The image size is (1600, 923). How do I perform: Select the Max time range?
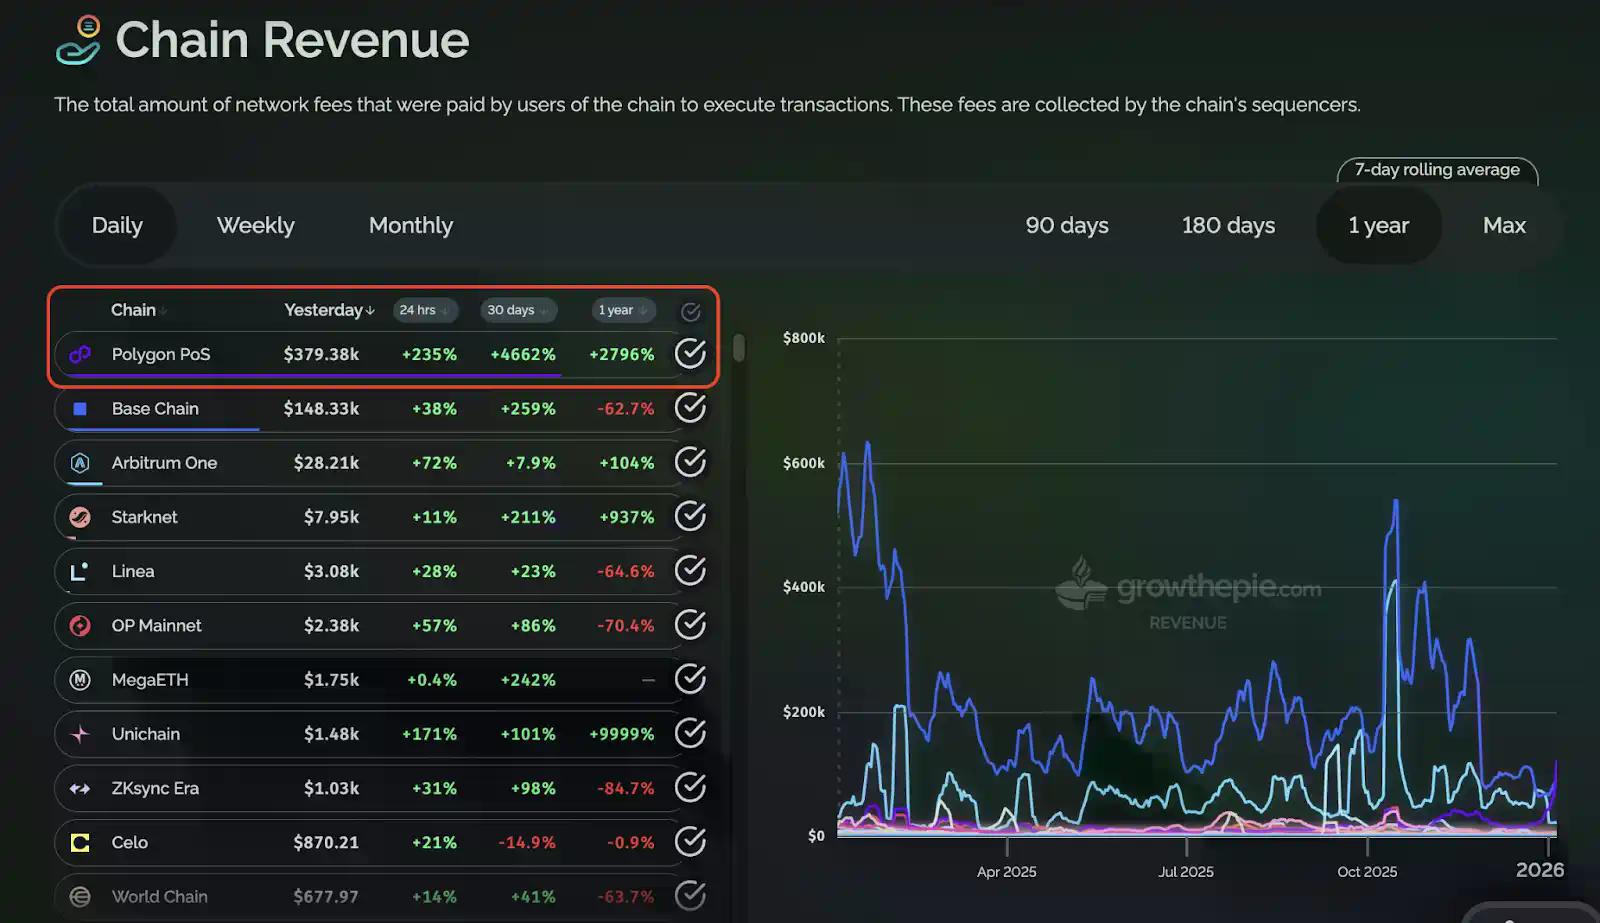[1503, 225]
